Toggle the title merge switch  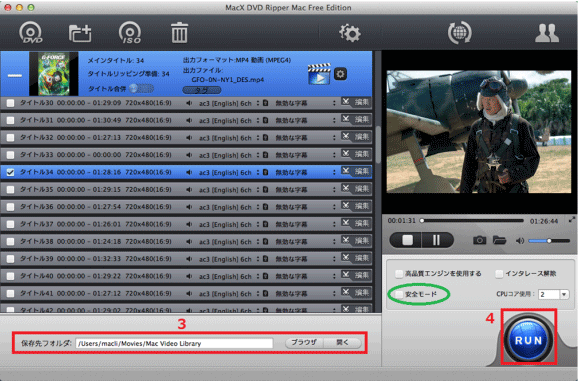(141, 88)
